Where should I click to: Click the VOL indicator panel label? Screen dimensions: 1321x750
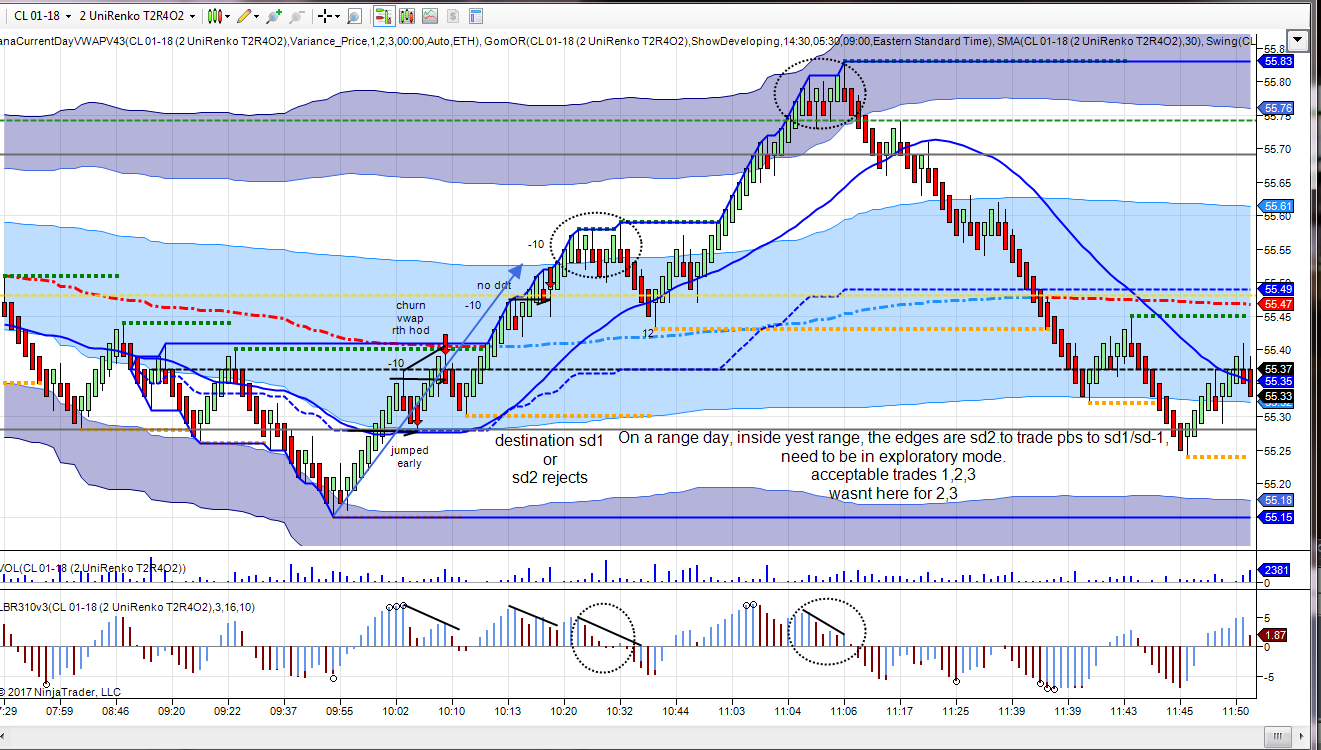(x=92, y=568)
